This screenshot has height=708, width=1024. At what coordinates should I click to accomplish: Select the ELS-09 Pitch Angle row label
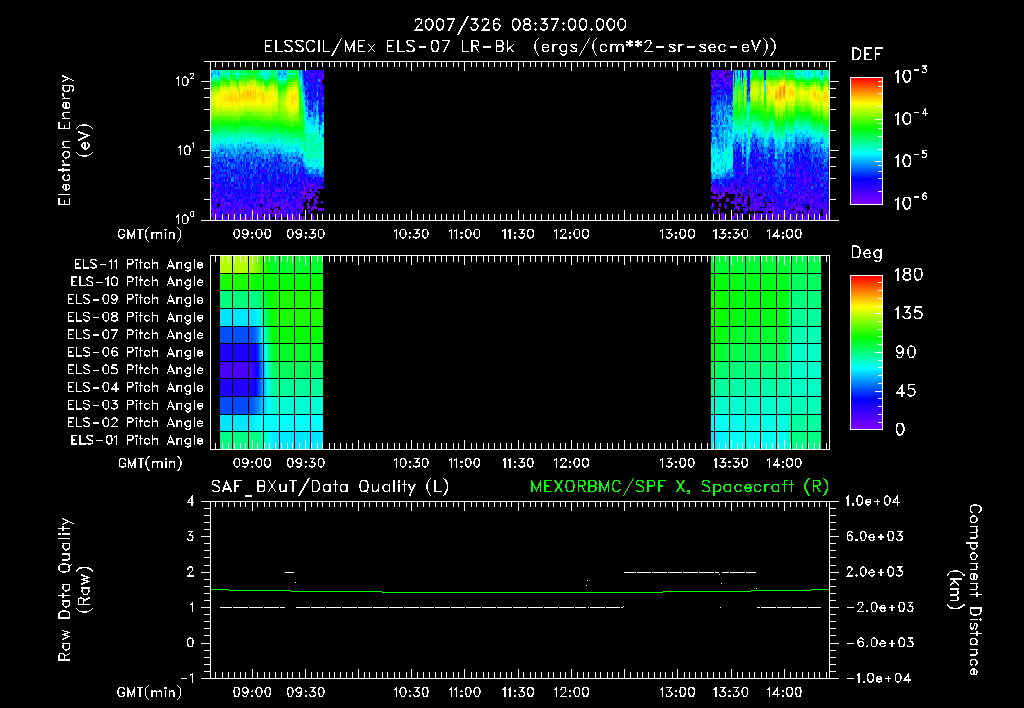[136, 300]
